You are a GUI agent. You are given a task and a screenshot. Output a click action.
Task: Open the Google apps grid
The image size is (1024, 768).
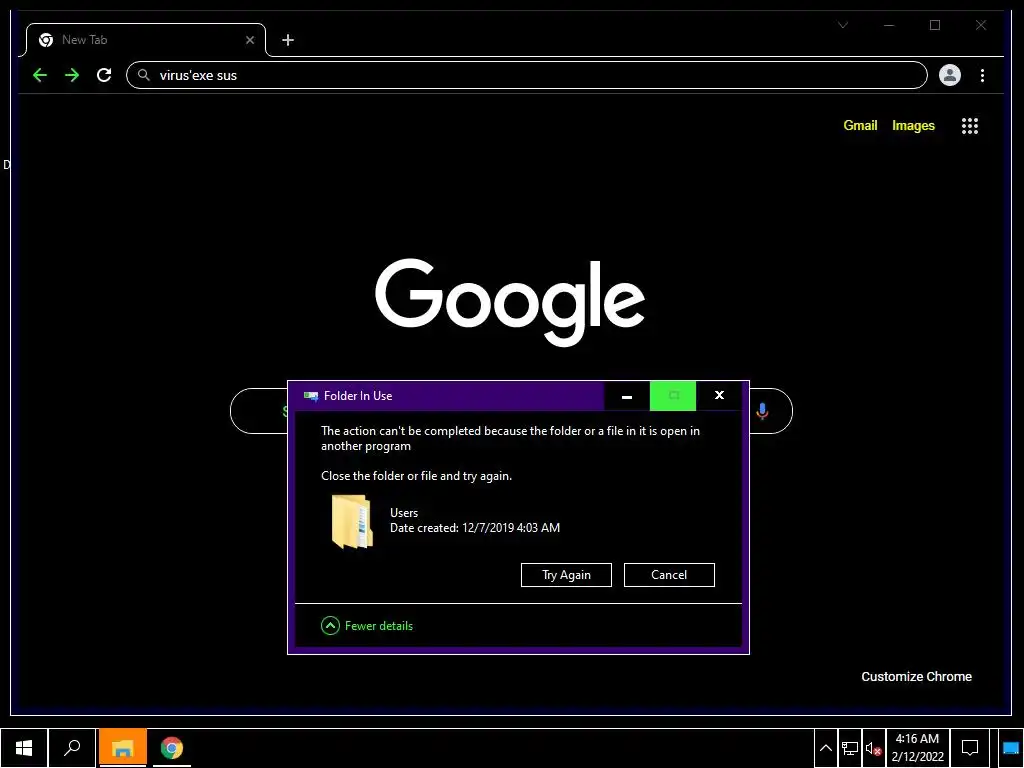[970, 126]
